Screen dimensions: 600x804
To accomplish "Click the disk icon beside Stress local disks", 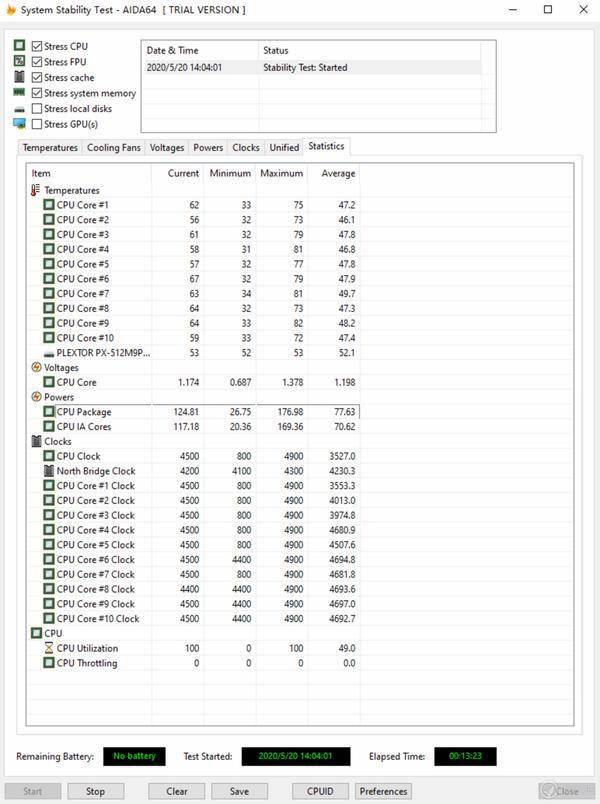I will click(19, 109).
